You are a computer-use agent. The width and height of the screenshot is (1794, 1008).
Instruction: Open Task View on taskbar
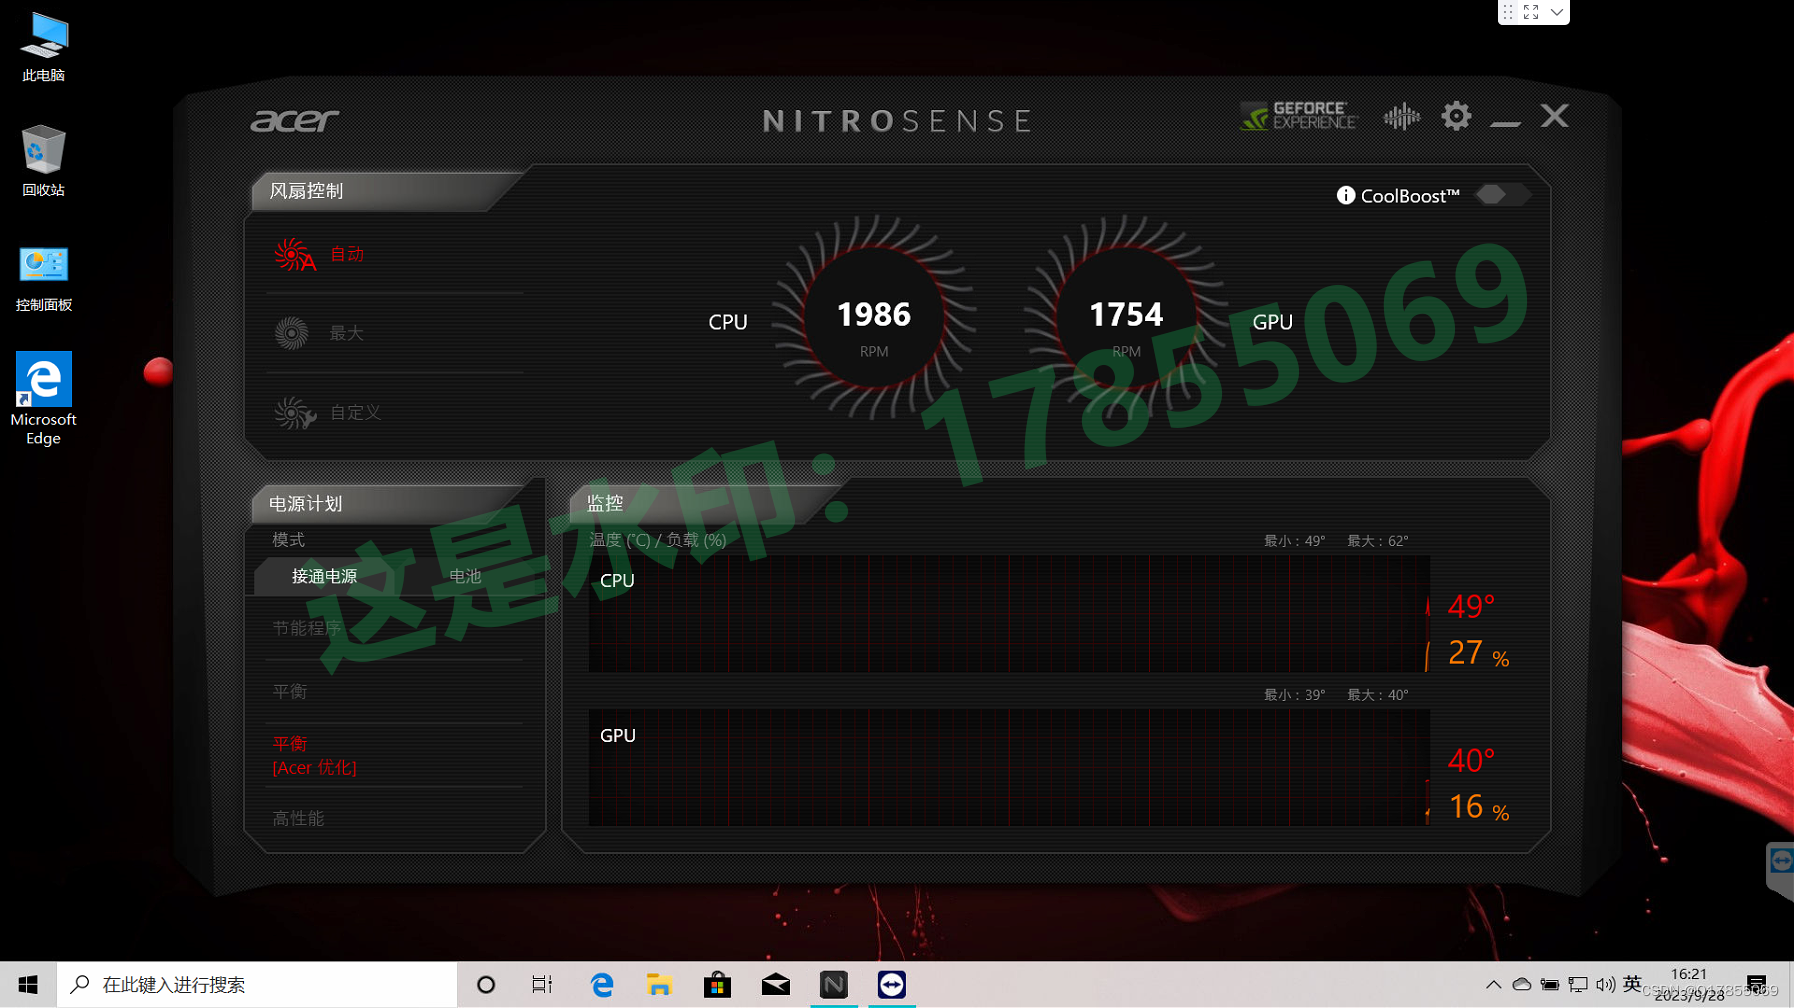click(x=542, y=985)
